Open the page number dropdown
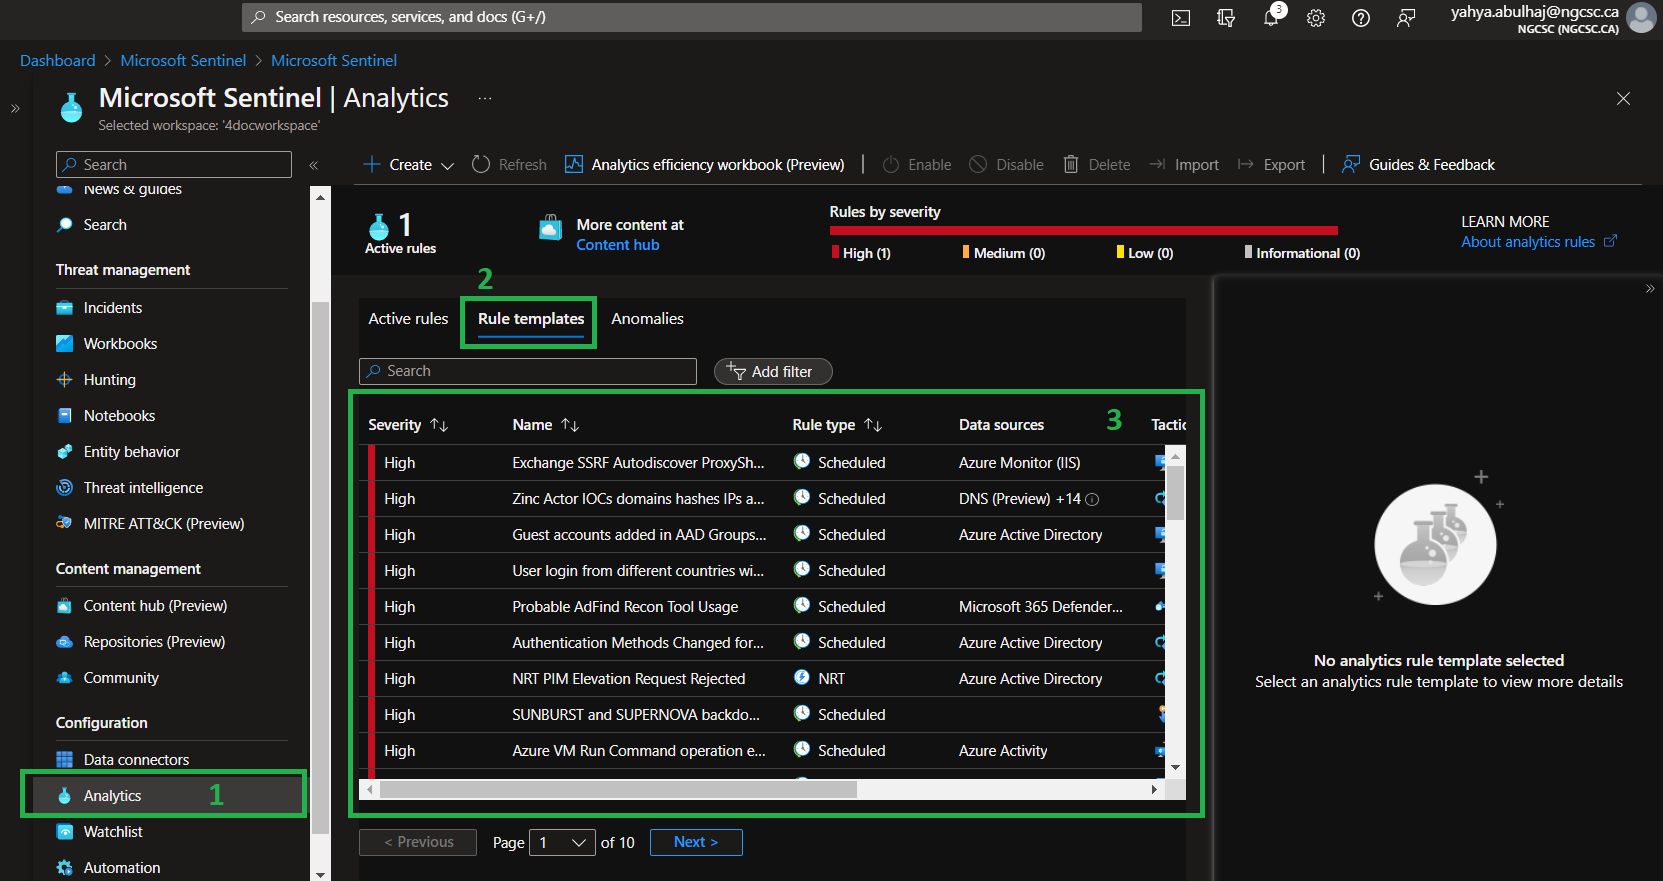 563,843
